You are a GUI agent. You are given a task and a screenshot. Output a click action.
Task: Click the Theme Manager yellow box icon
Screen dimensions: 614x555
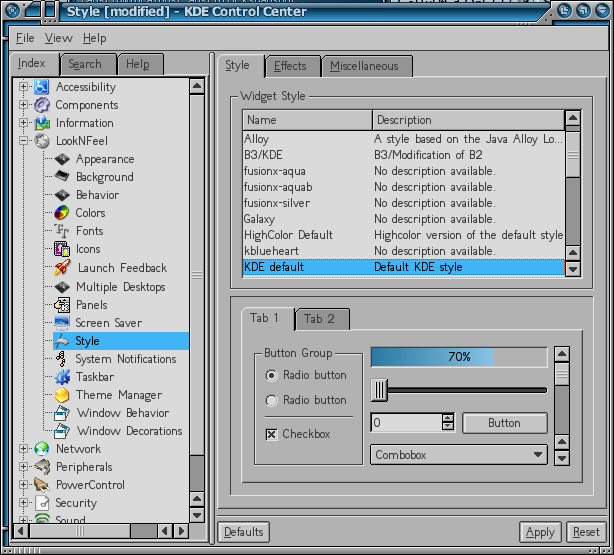click(62, 395)
